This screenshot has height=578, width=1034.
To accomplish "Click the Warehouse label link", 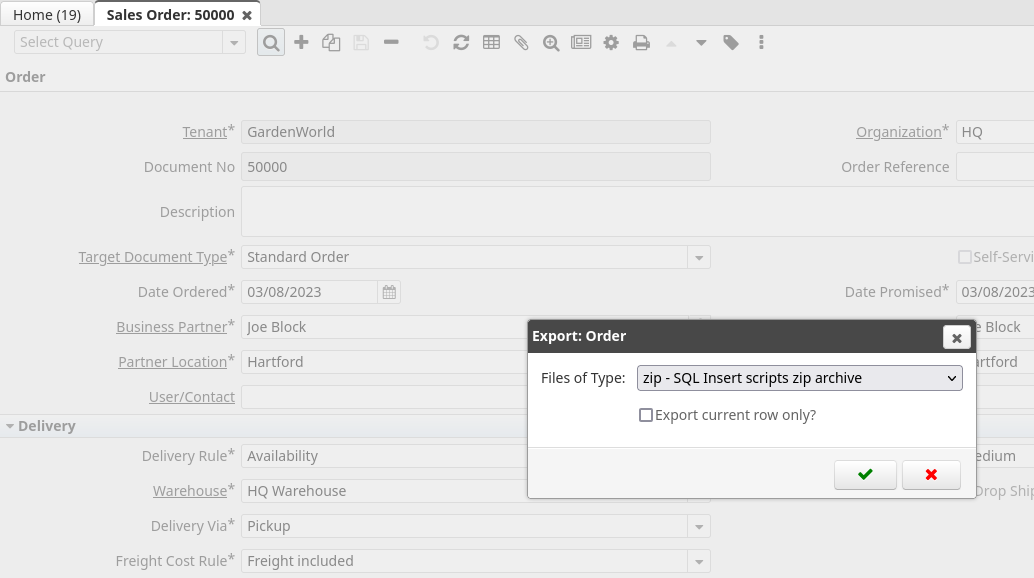I will click(x=190, y=491).
